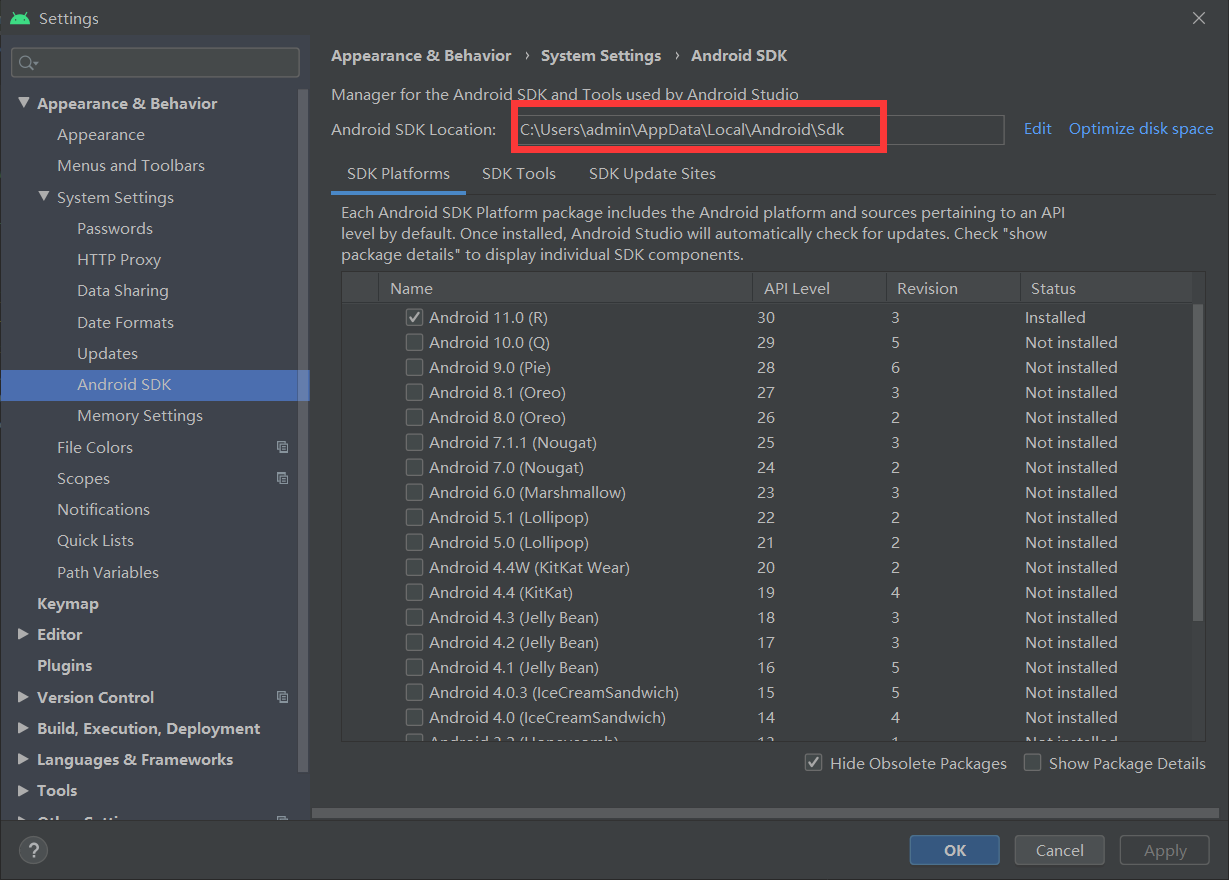This screenshot has width=1229, height=880.
Task: Open Date Formats settings
Action: pos(125,322)
